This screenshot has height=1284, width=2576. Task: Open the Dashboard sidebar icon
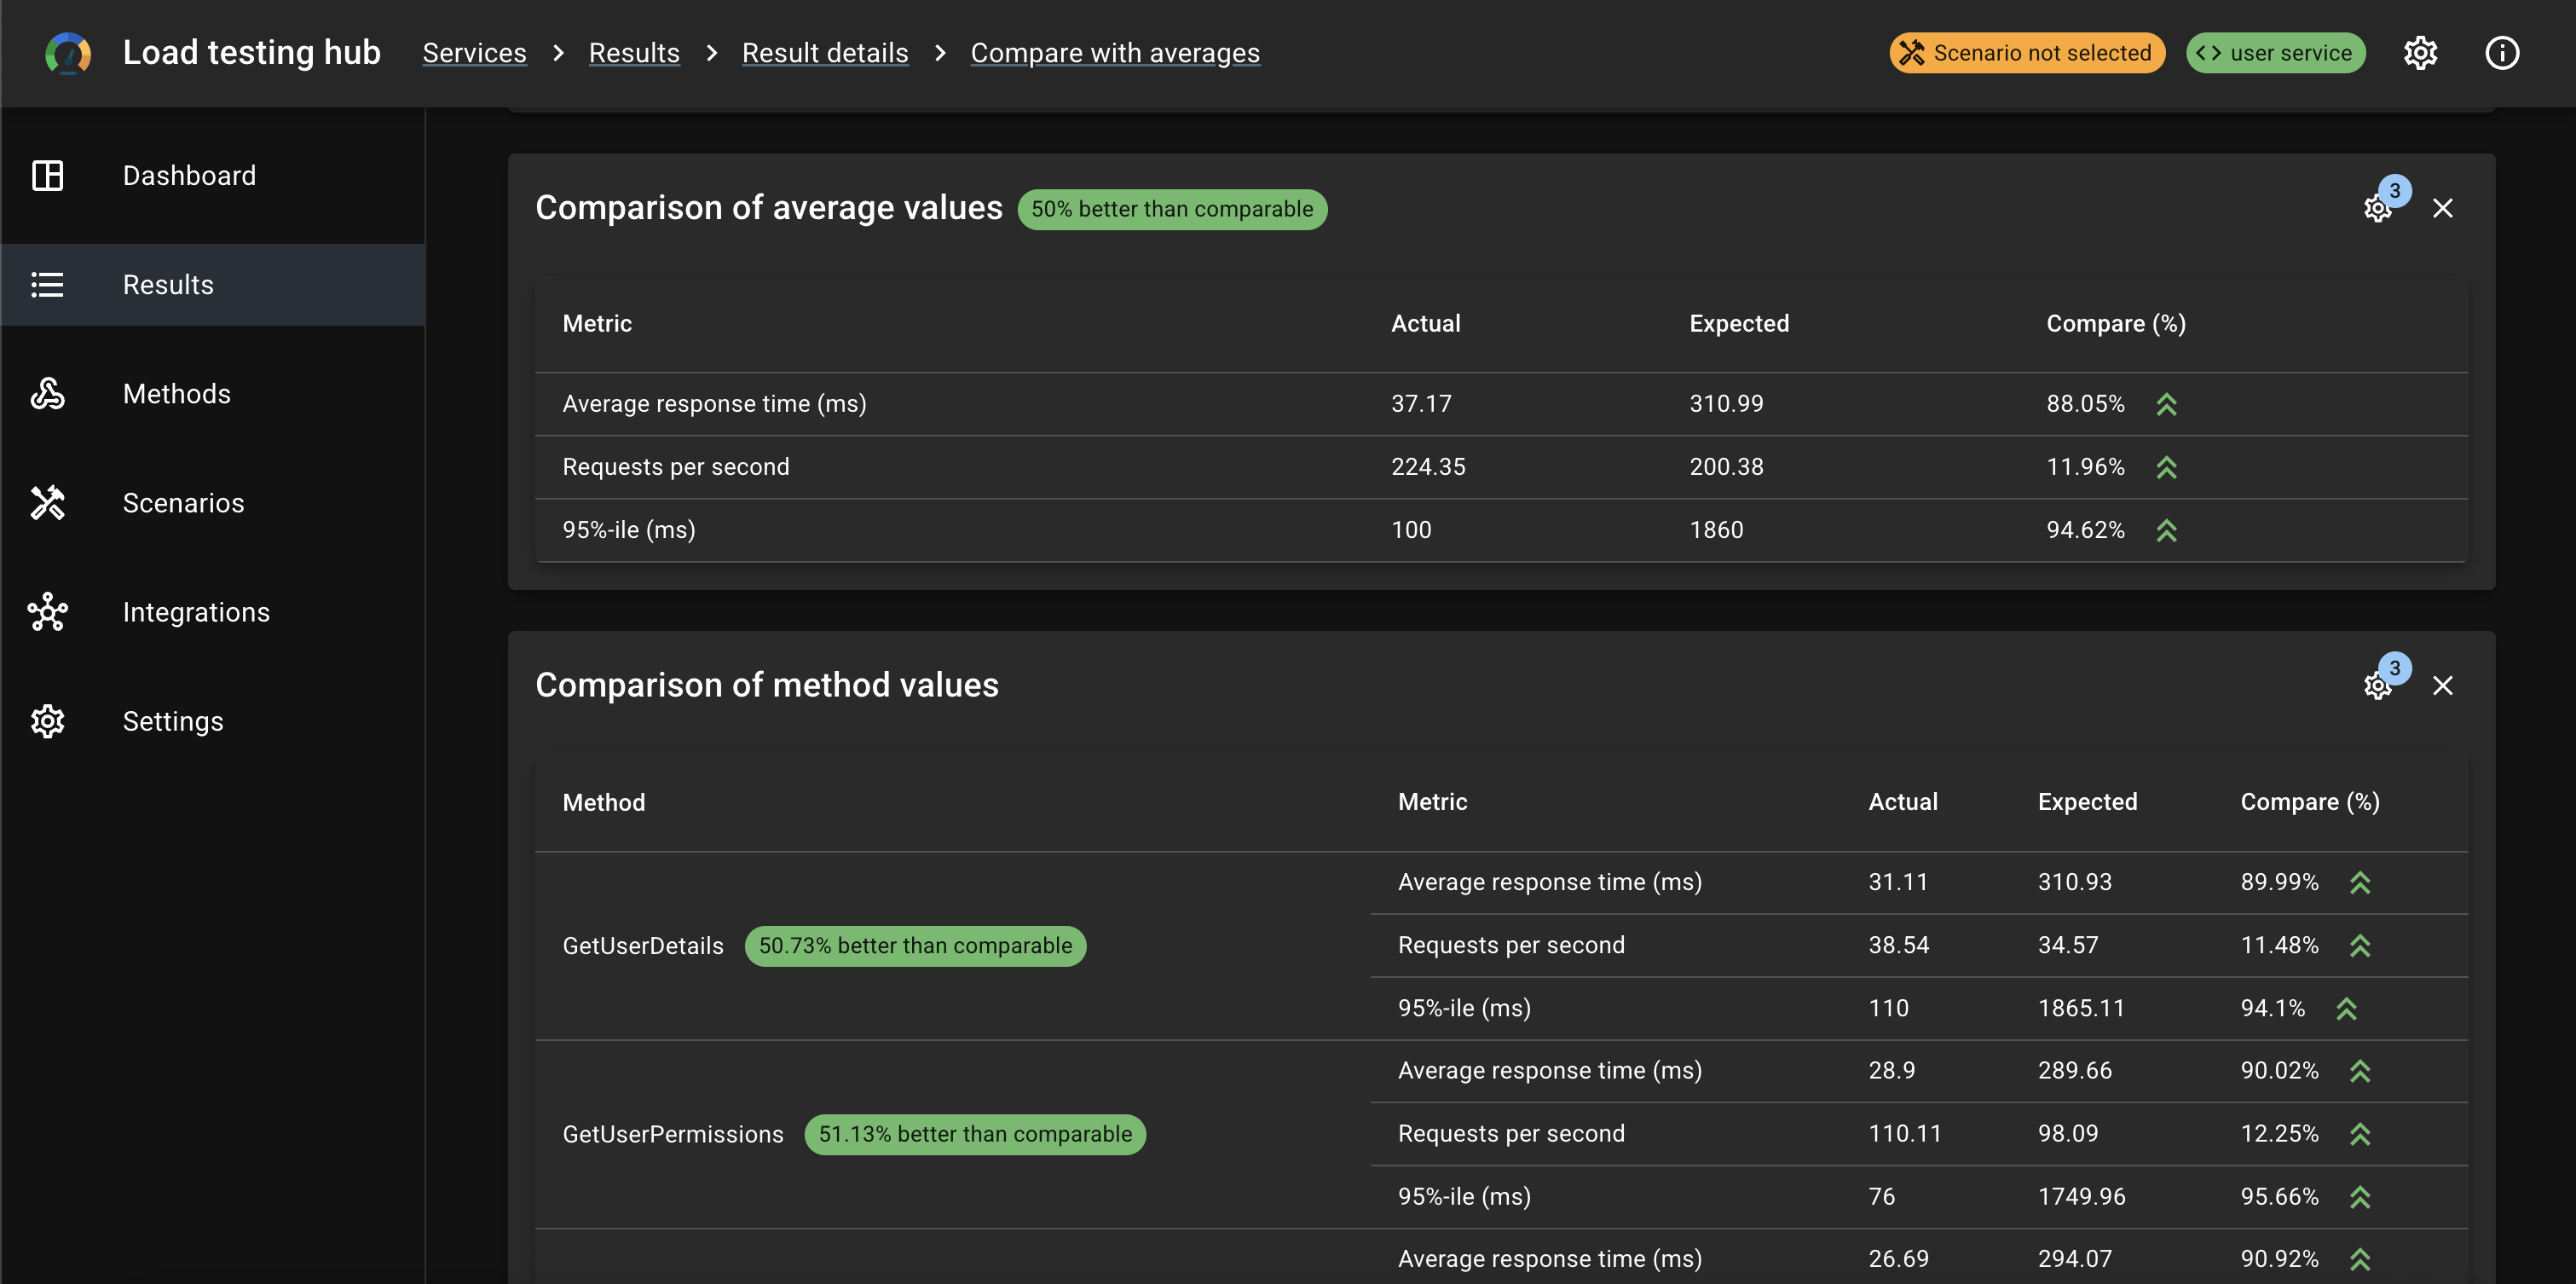pos(48,175)
